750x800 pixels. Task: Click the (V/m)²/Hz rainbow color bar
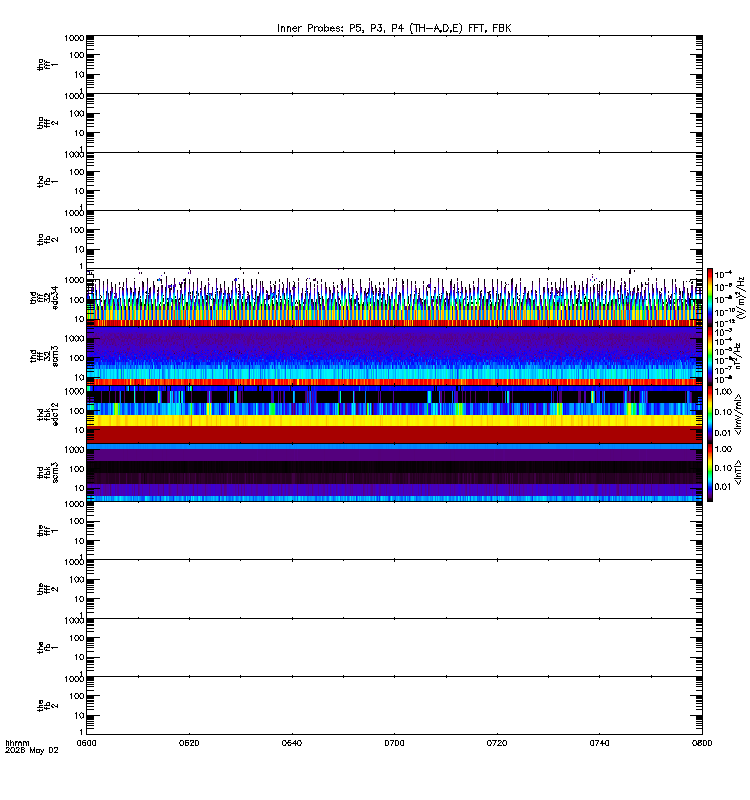[x=710, y=297]
